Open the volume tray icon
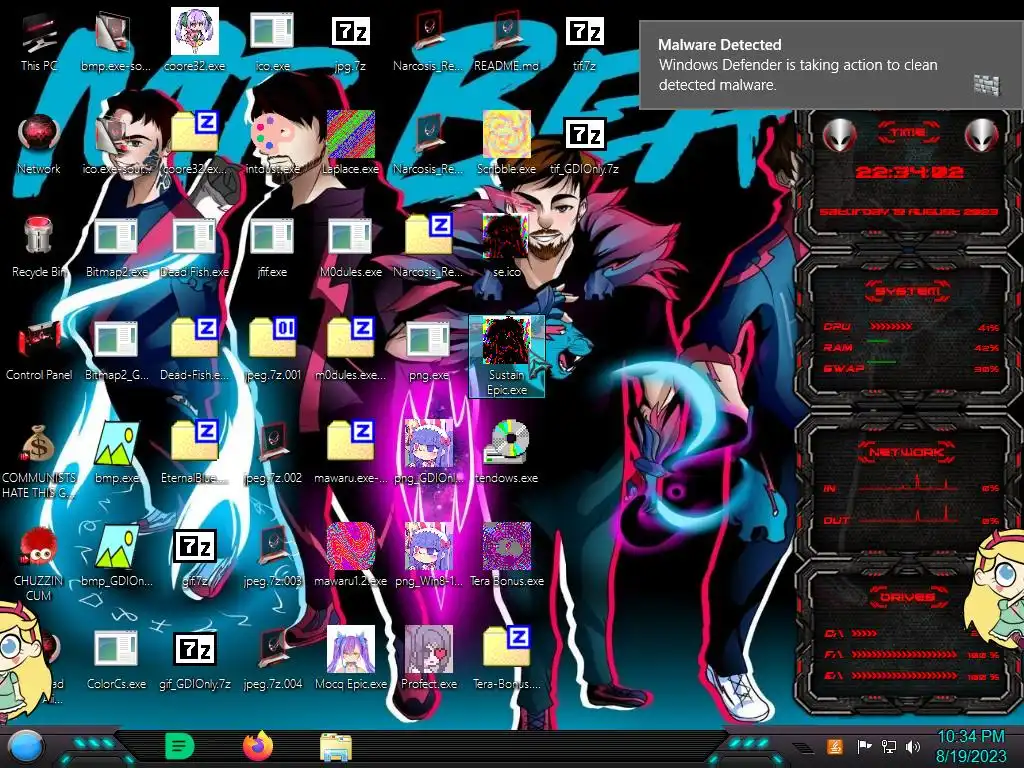This screenshot has width=1024, height=768. click(x=913, y=747)
